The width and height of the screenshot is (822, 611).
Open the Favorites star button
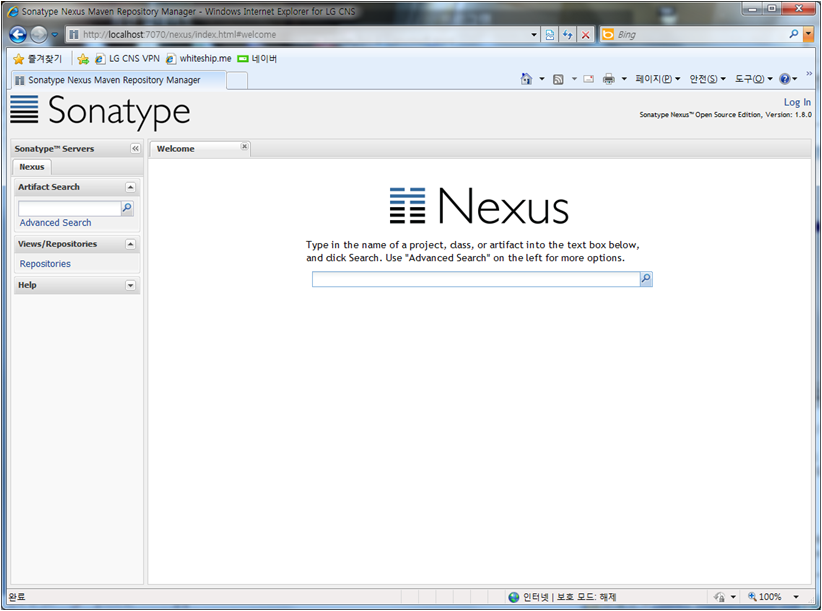[x=37, y=59]
